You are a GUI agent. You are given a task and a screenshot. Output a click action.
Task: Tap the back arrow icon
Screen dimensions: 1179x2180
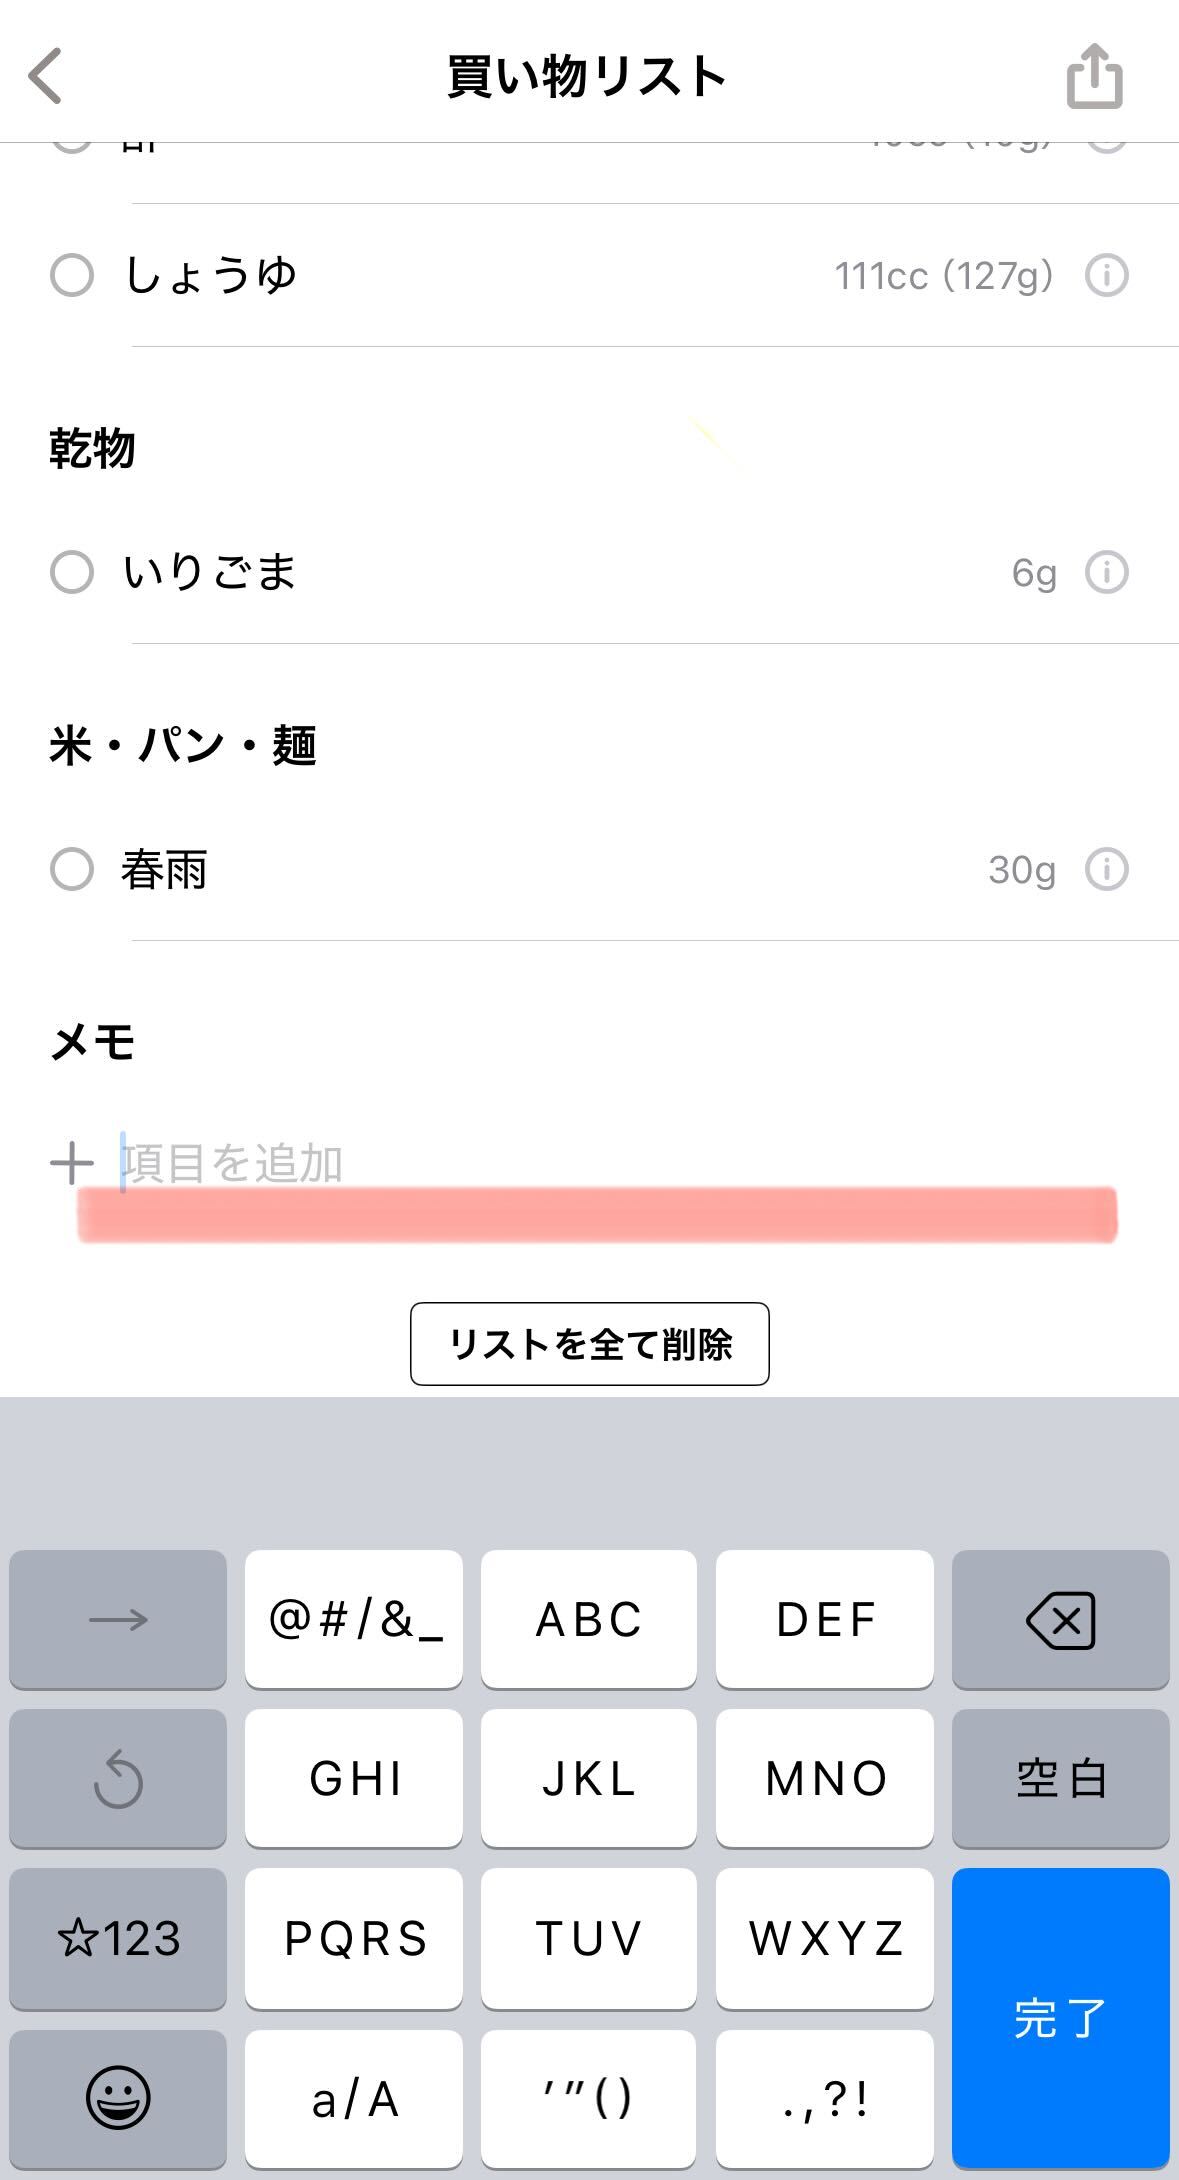tap(46, 76)
